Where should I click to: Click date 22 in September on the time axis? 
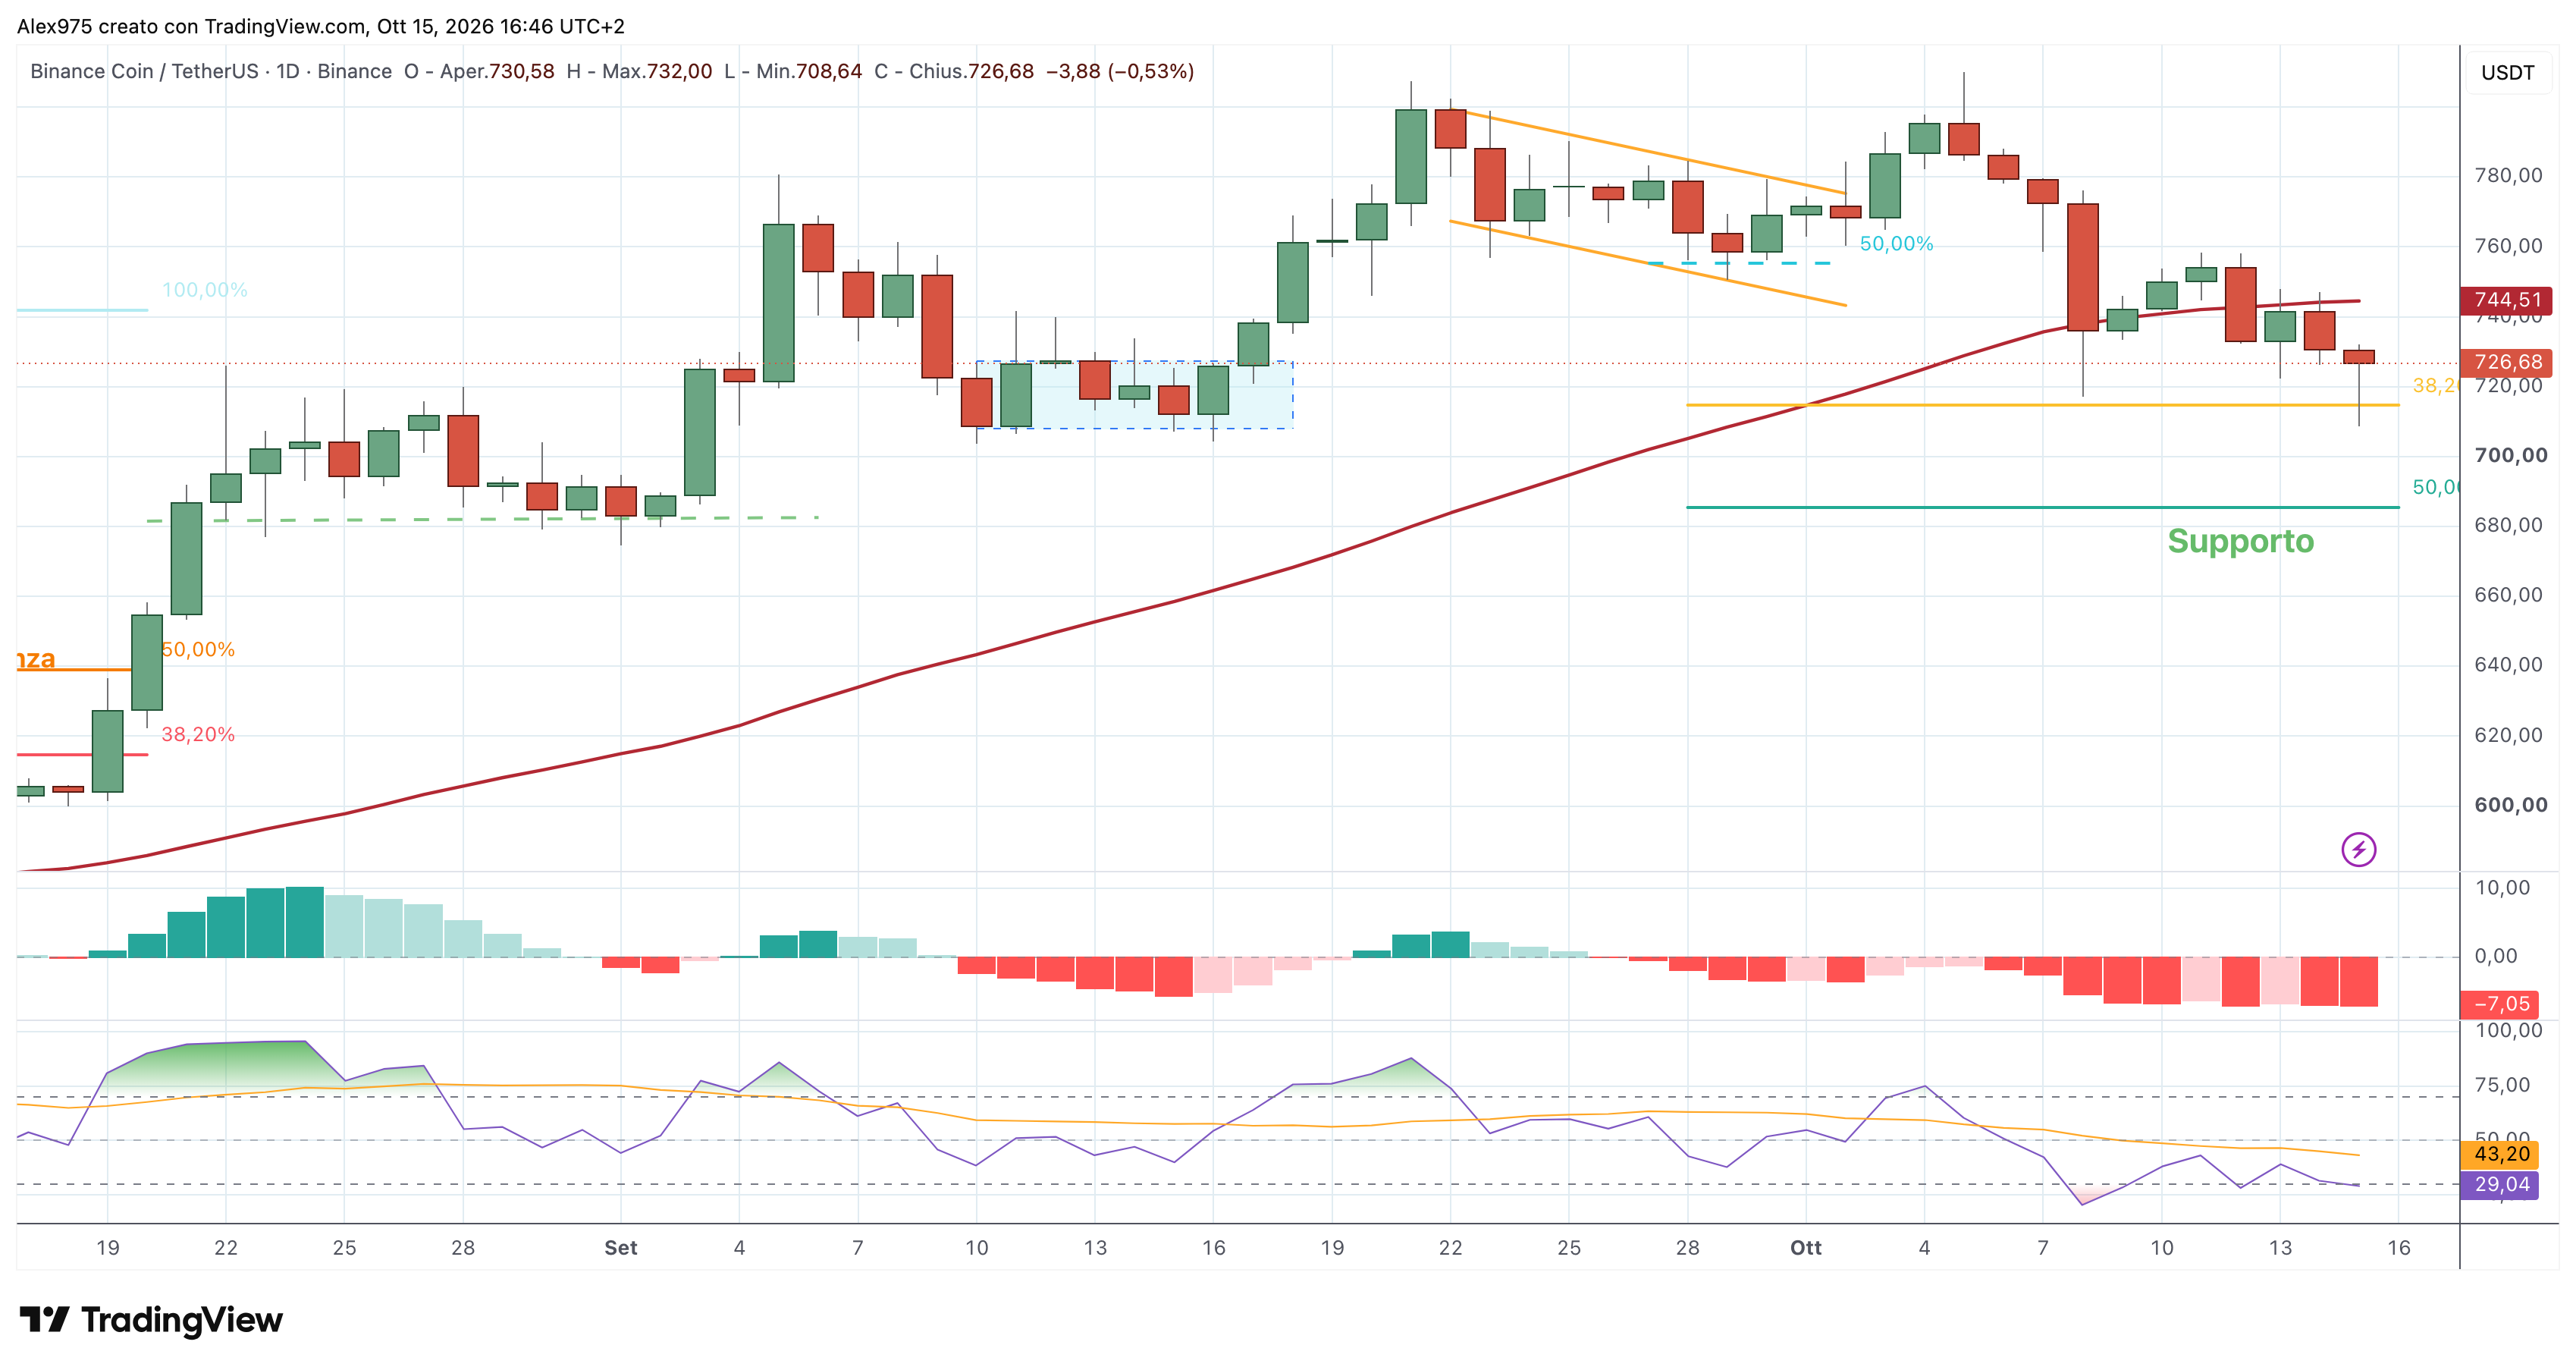pos(1450,1248)
